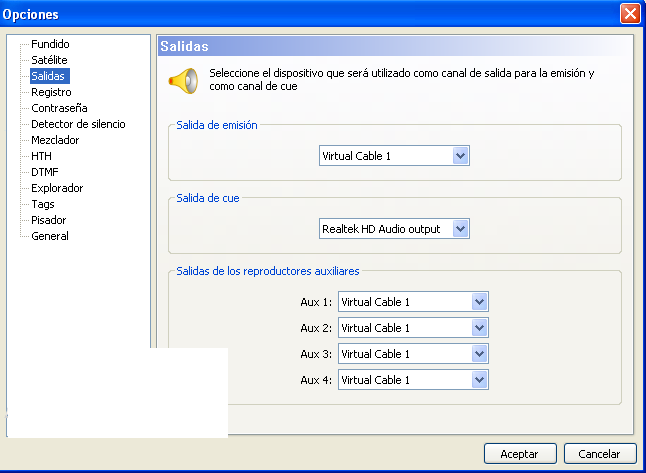Select Fundido in the options tree
646x473 pixels.
point(50,44)
